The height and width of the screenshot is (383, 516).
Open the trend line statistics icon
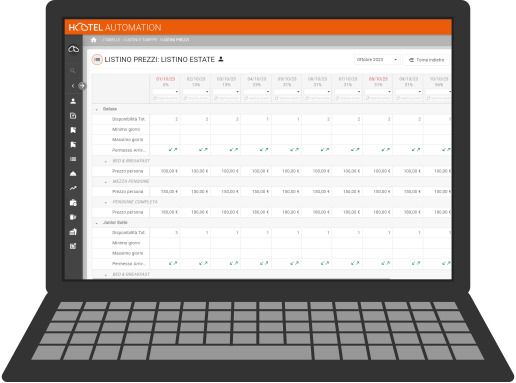(73, 188)
